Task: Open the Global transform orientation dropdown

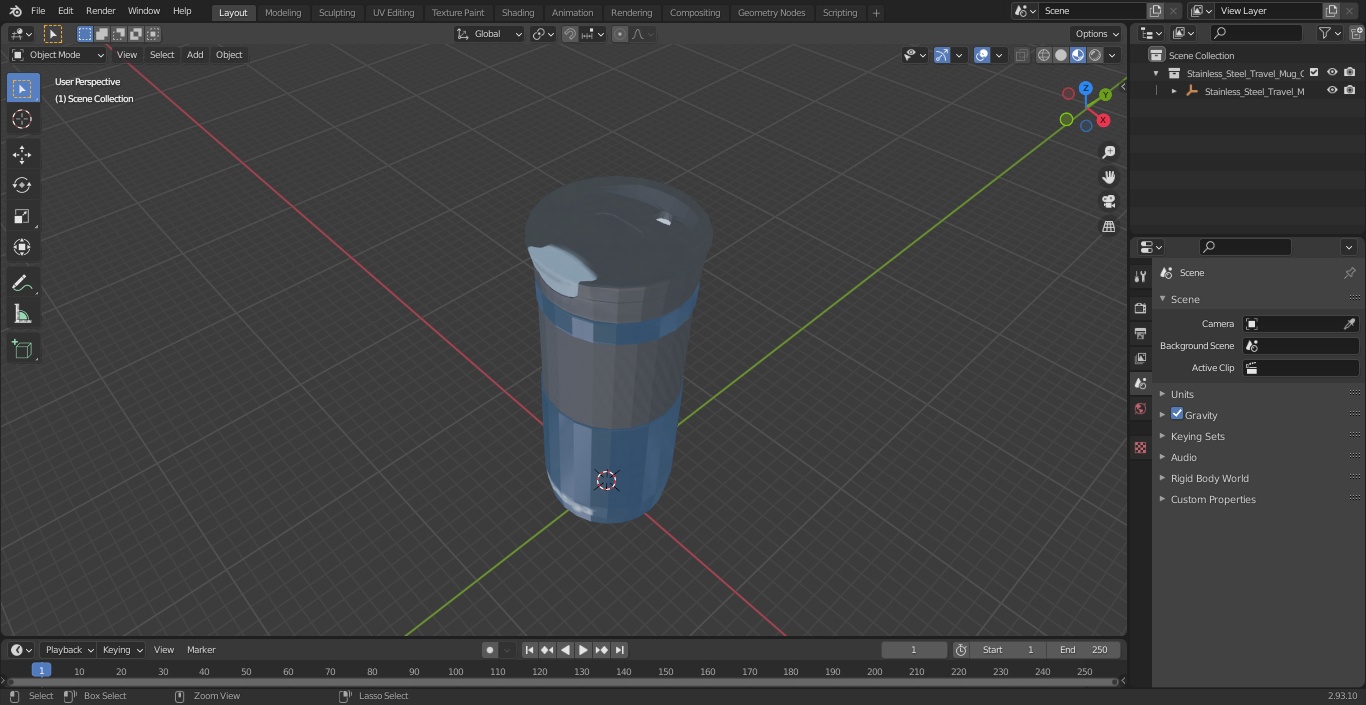Action: click(x=490, y=34)
